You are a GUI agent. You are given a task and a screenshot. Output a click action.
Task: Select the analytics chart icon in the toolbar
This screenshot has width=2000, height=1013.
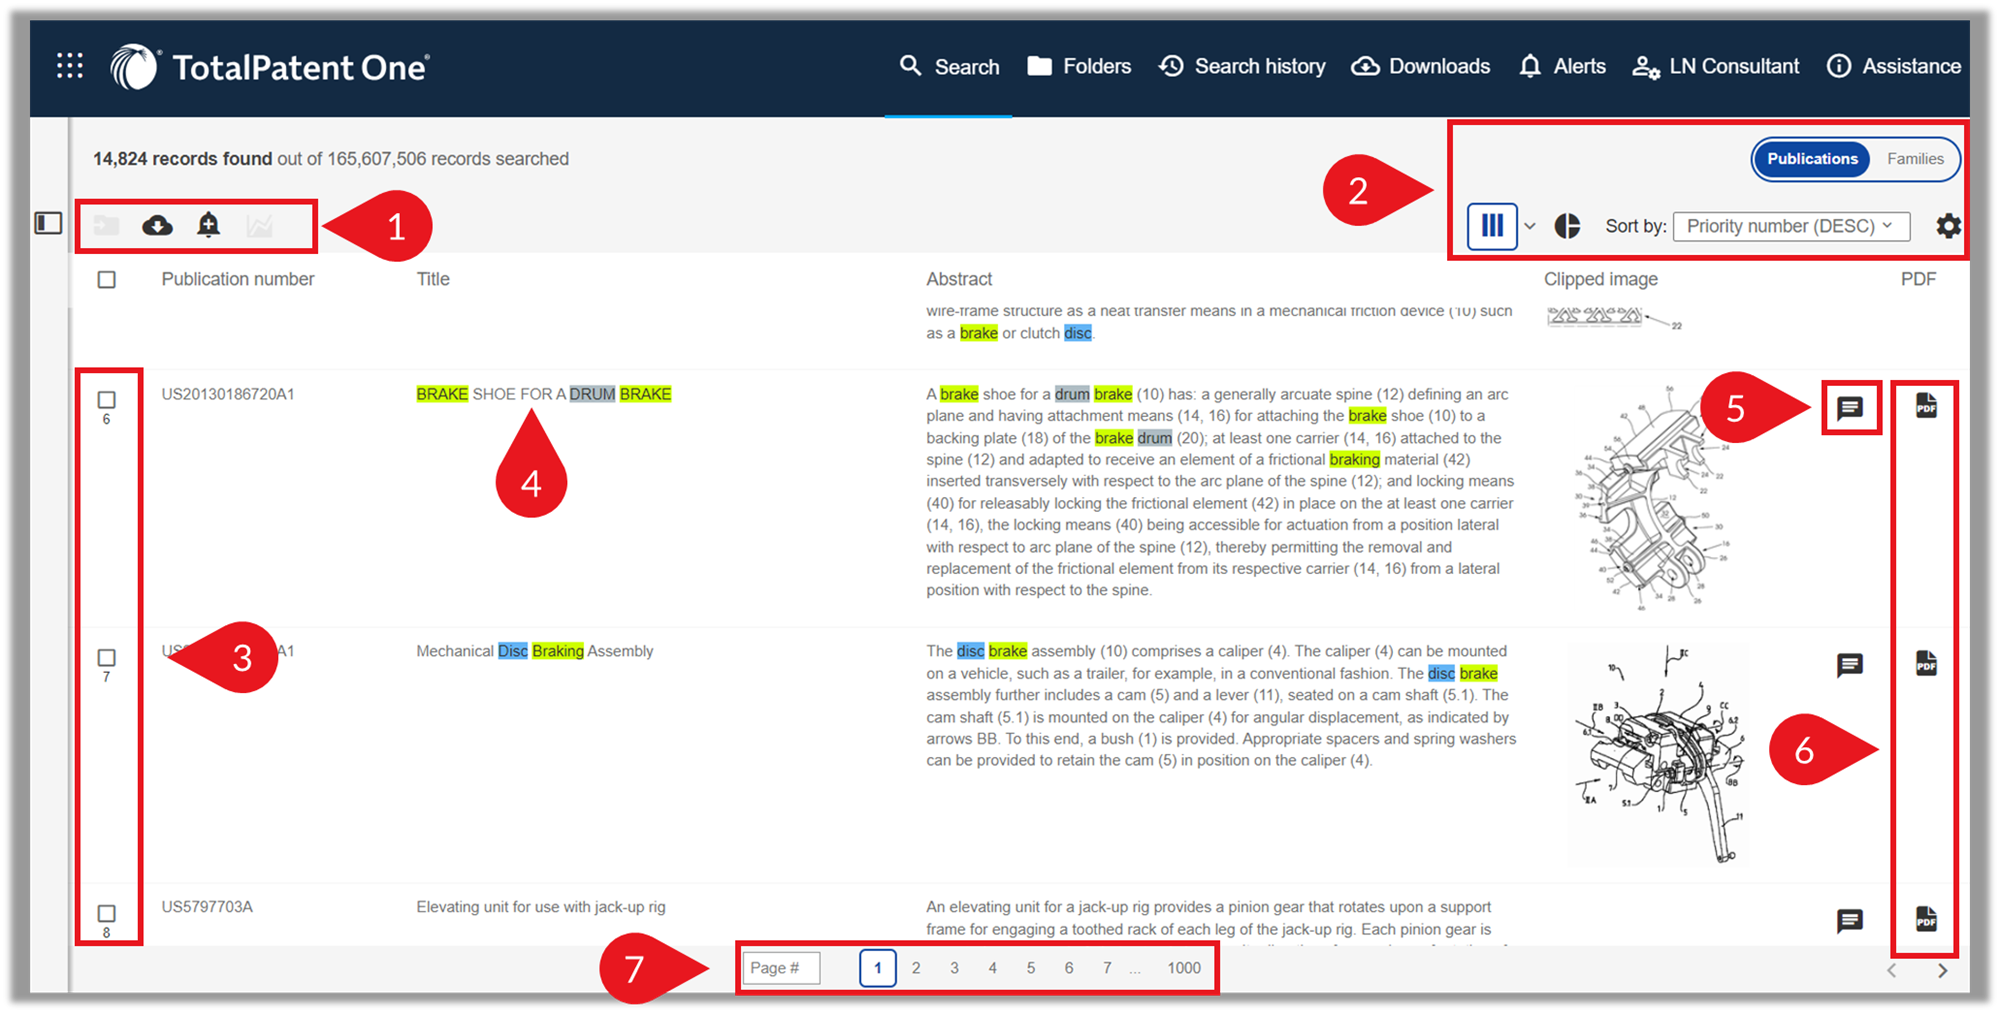(260, 226)
